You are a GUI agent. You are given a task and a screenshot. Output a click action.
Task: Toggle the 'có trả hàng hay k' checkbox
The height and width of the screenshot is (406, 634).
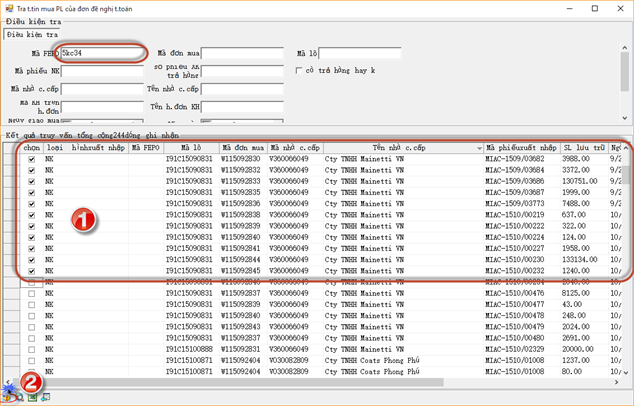[x=299, y=71]
